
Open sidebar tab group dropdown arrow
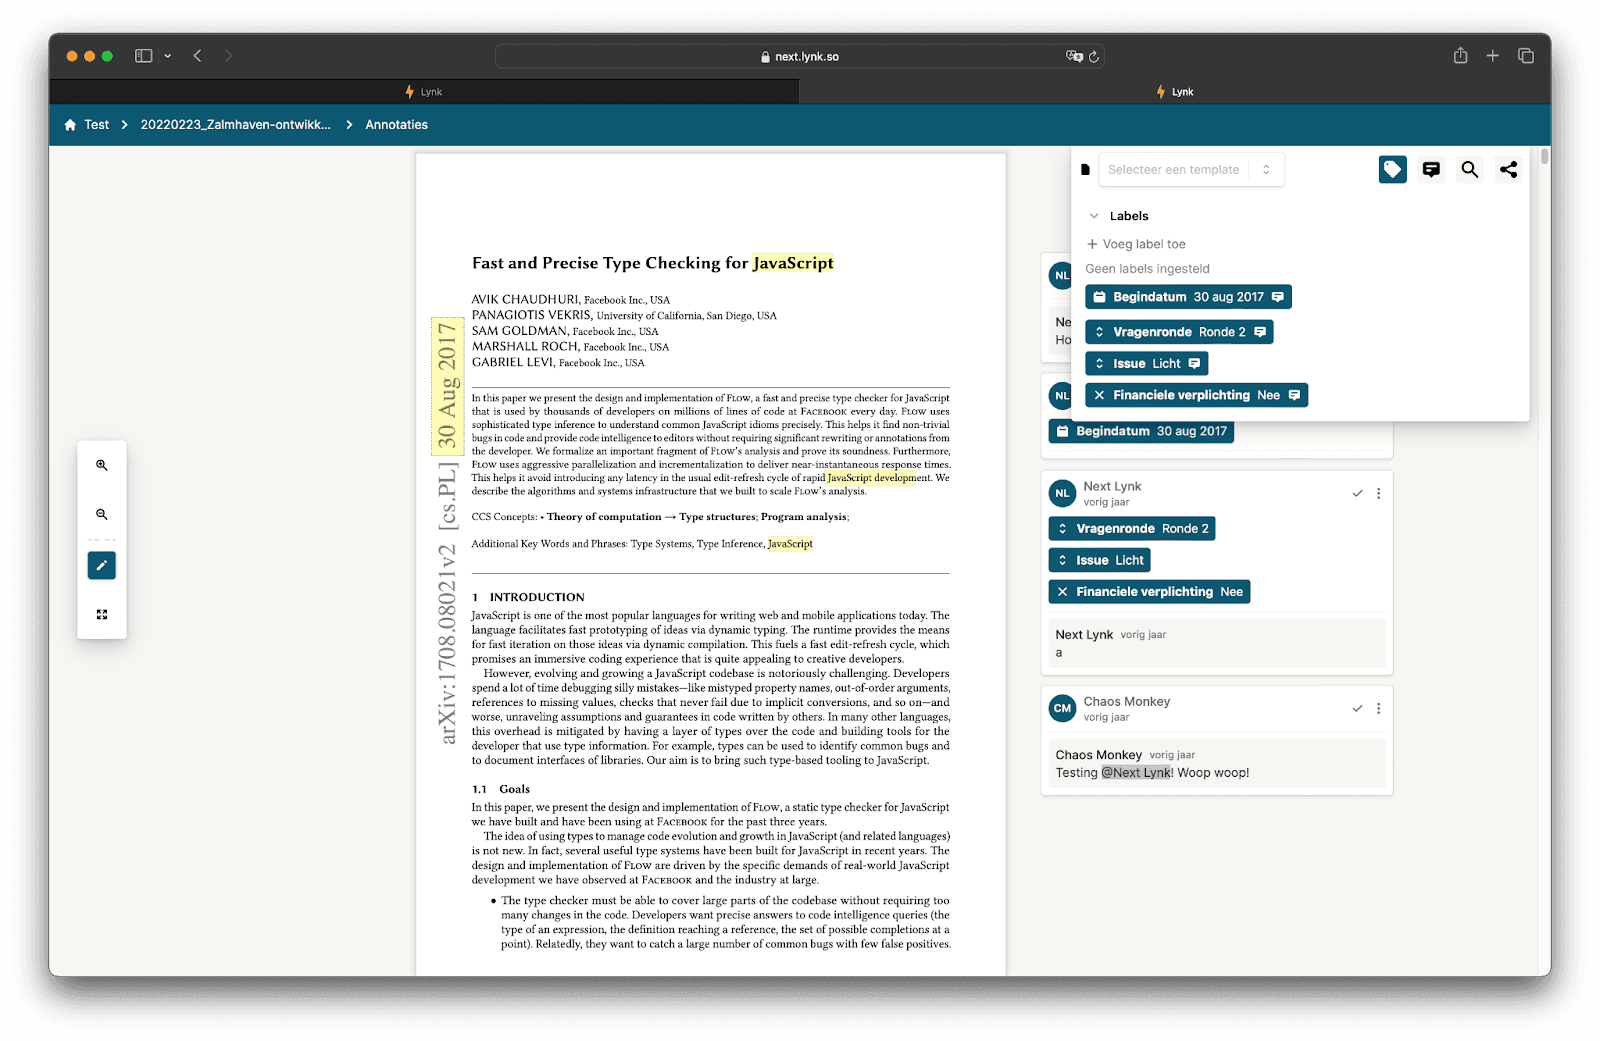point(167,56)
